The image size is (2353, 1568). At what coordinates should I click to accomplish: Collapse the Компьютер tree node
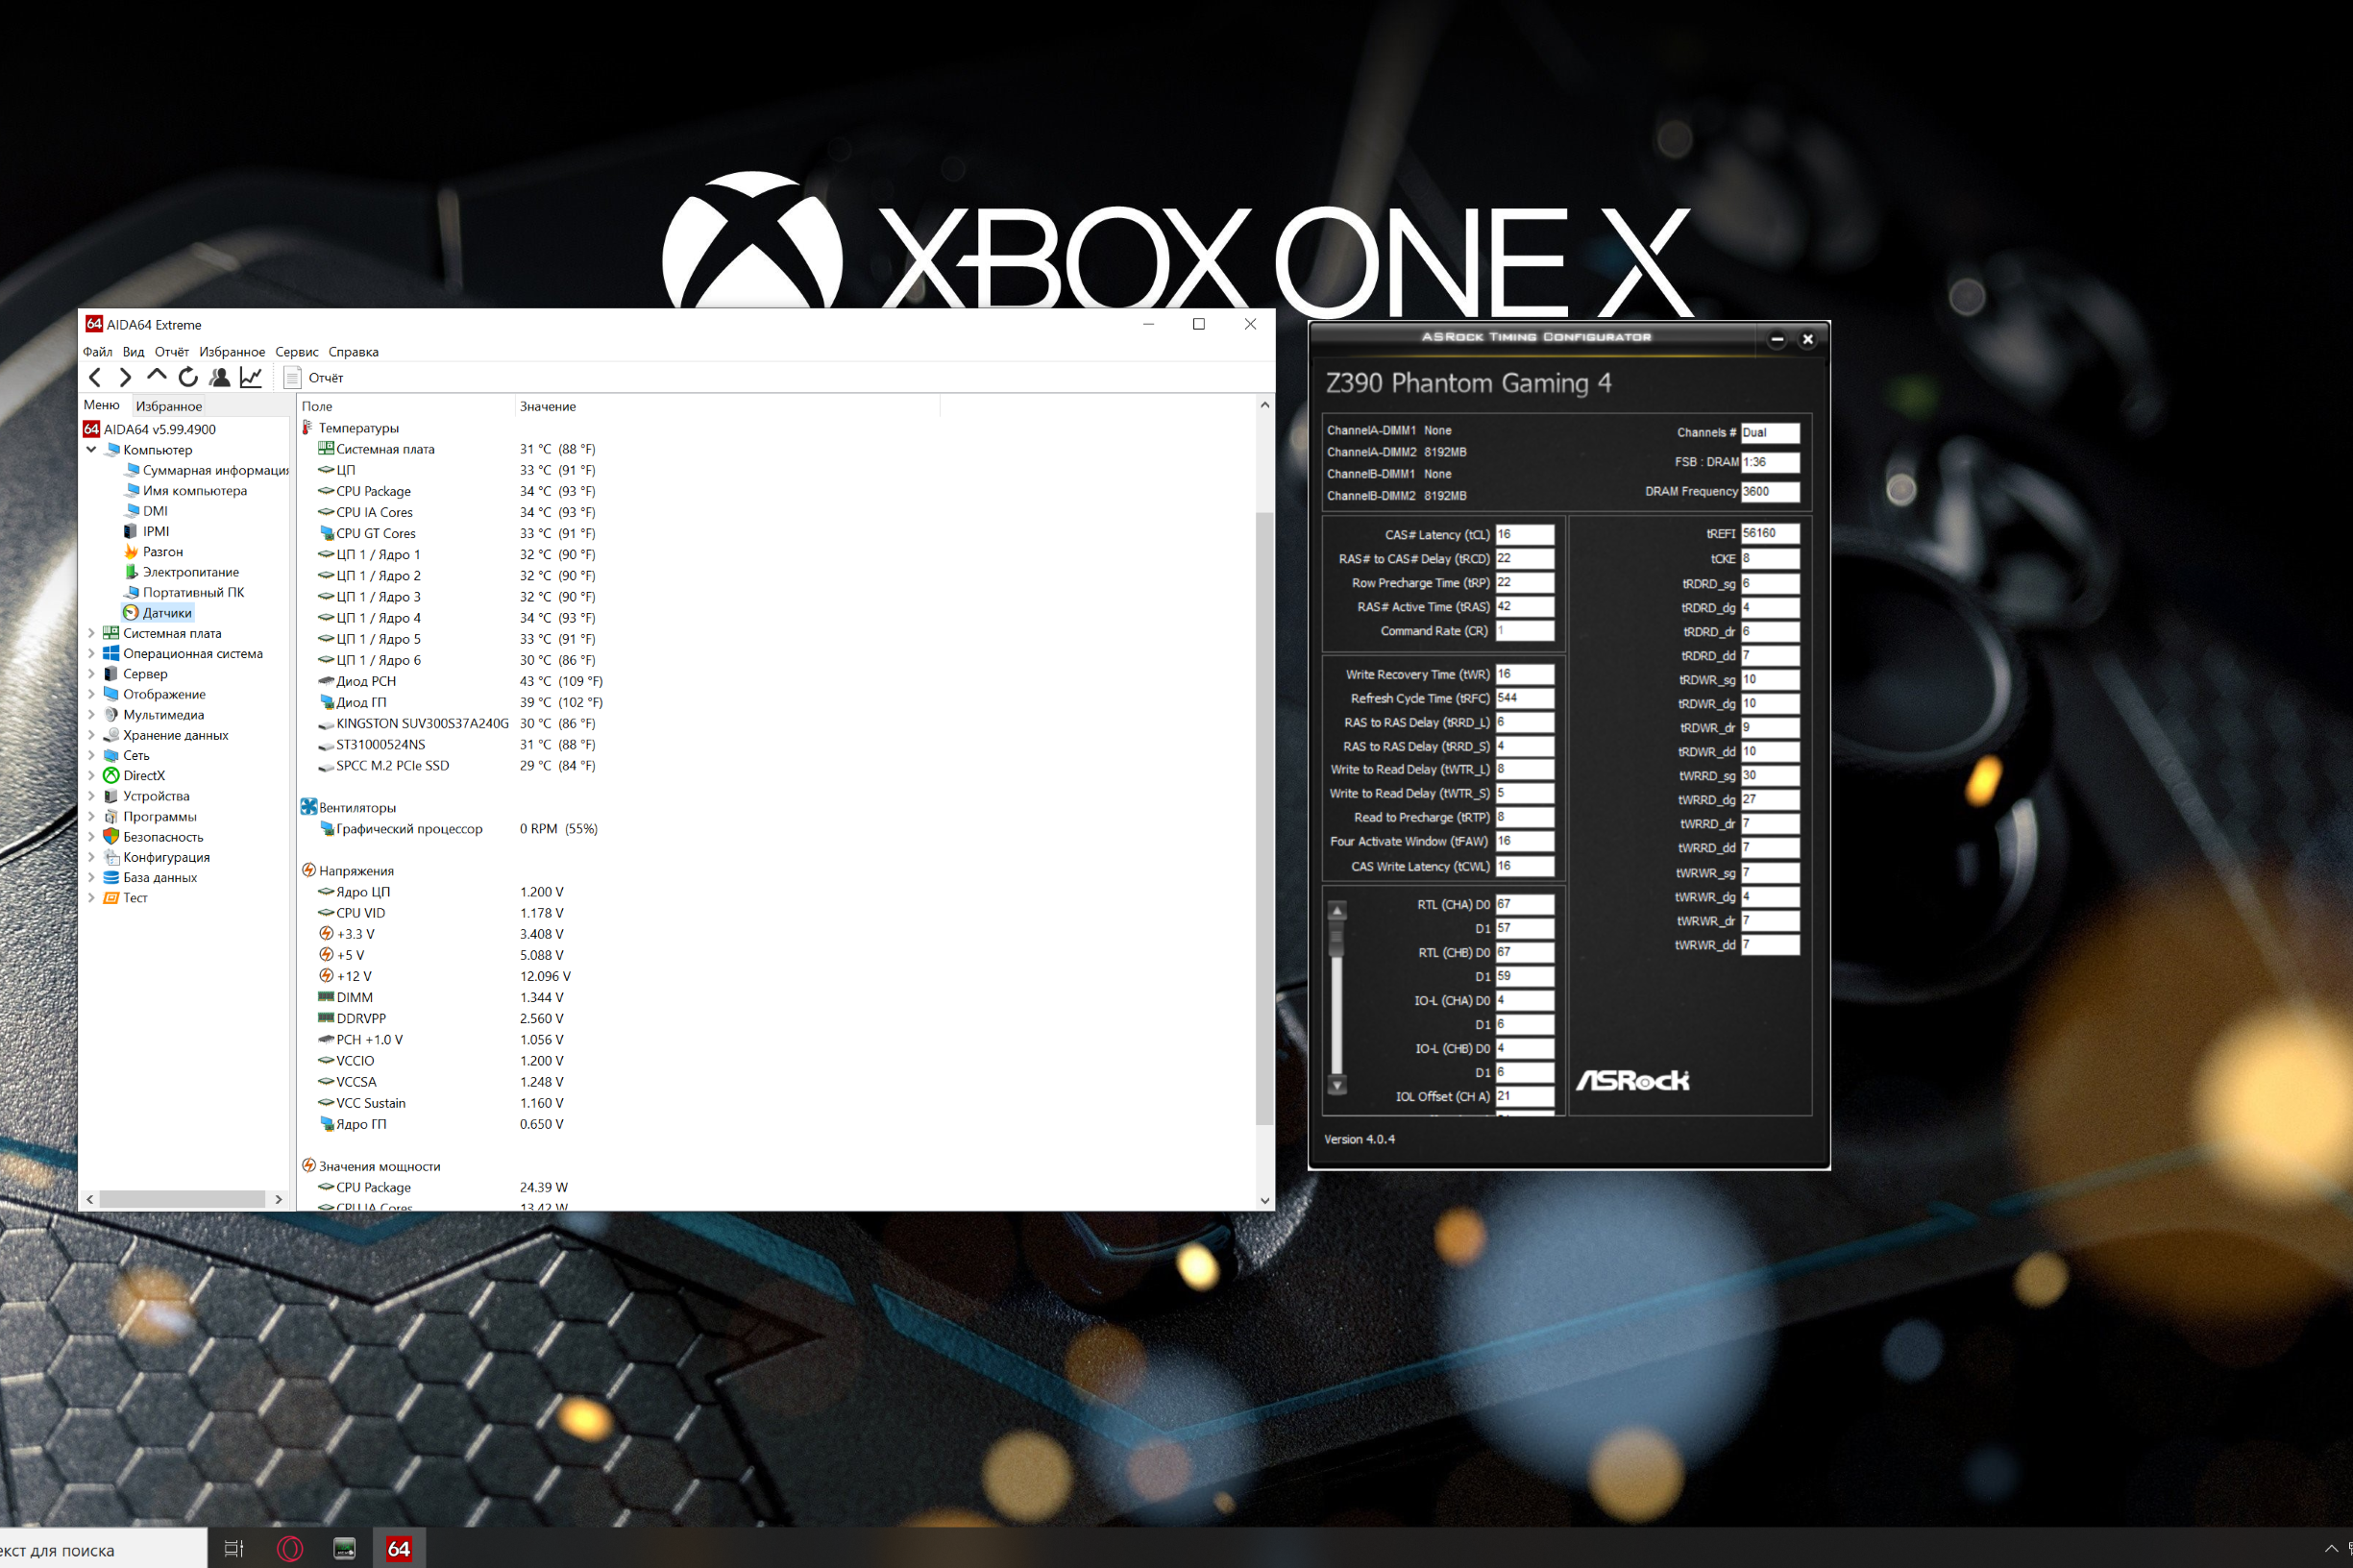[92, 450]
